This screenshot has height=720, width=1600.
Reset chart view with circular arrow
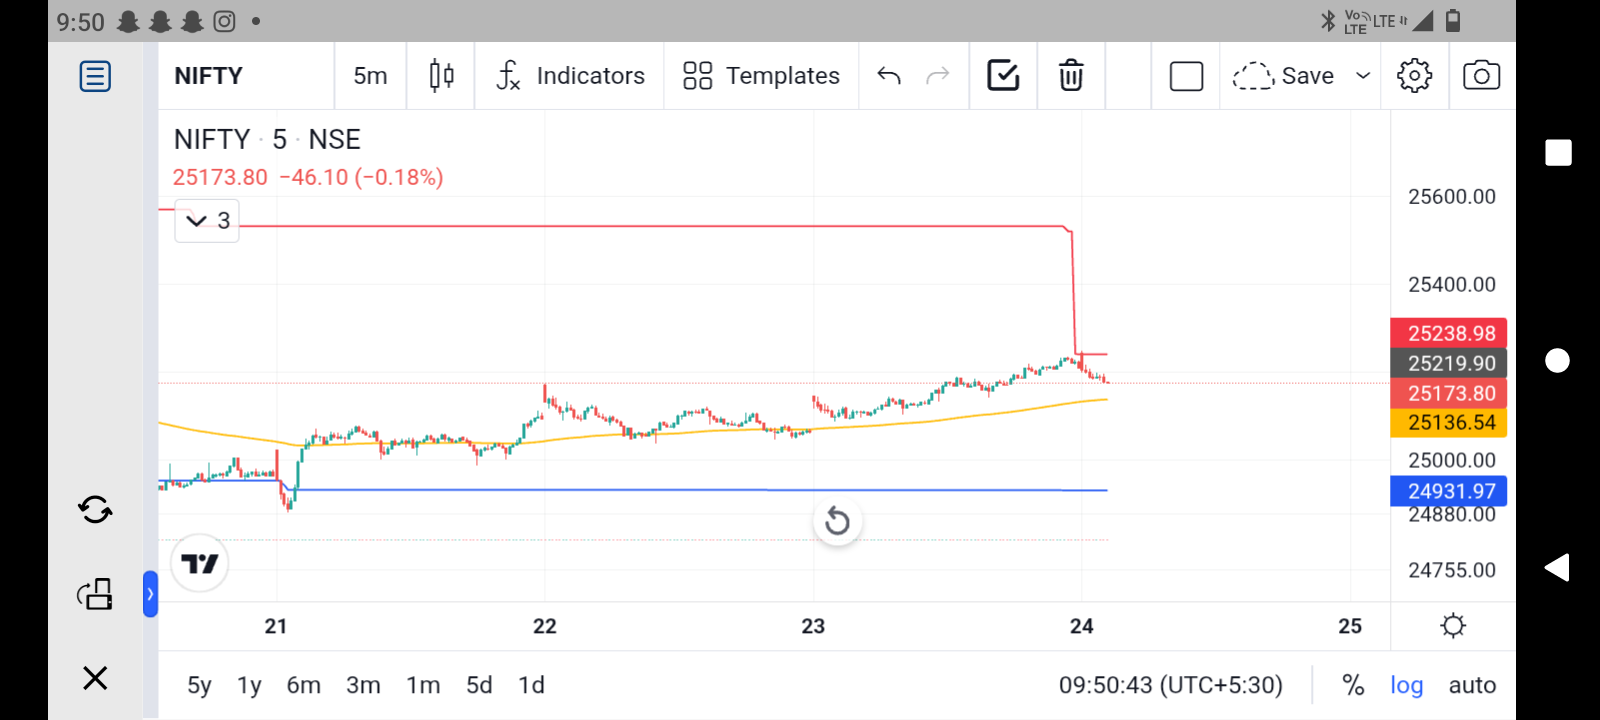click(x=838, y=521)
